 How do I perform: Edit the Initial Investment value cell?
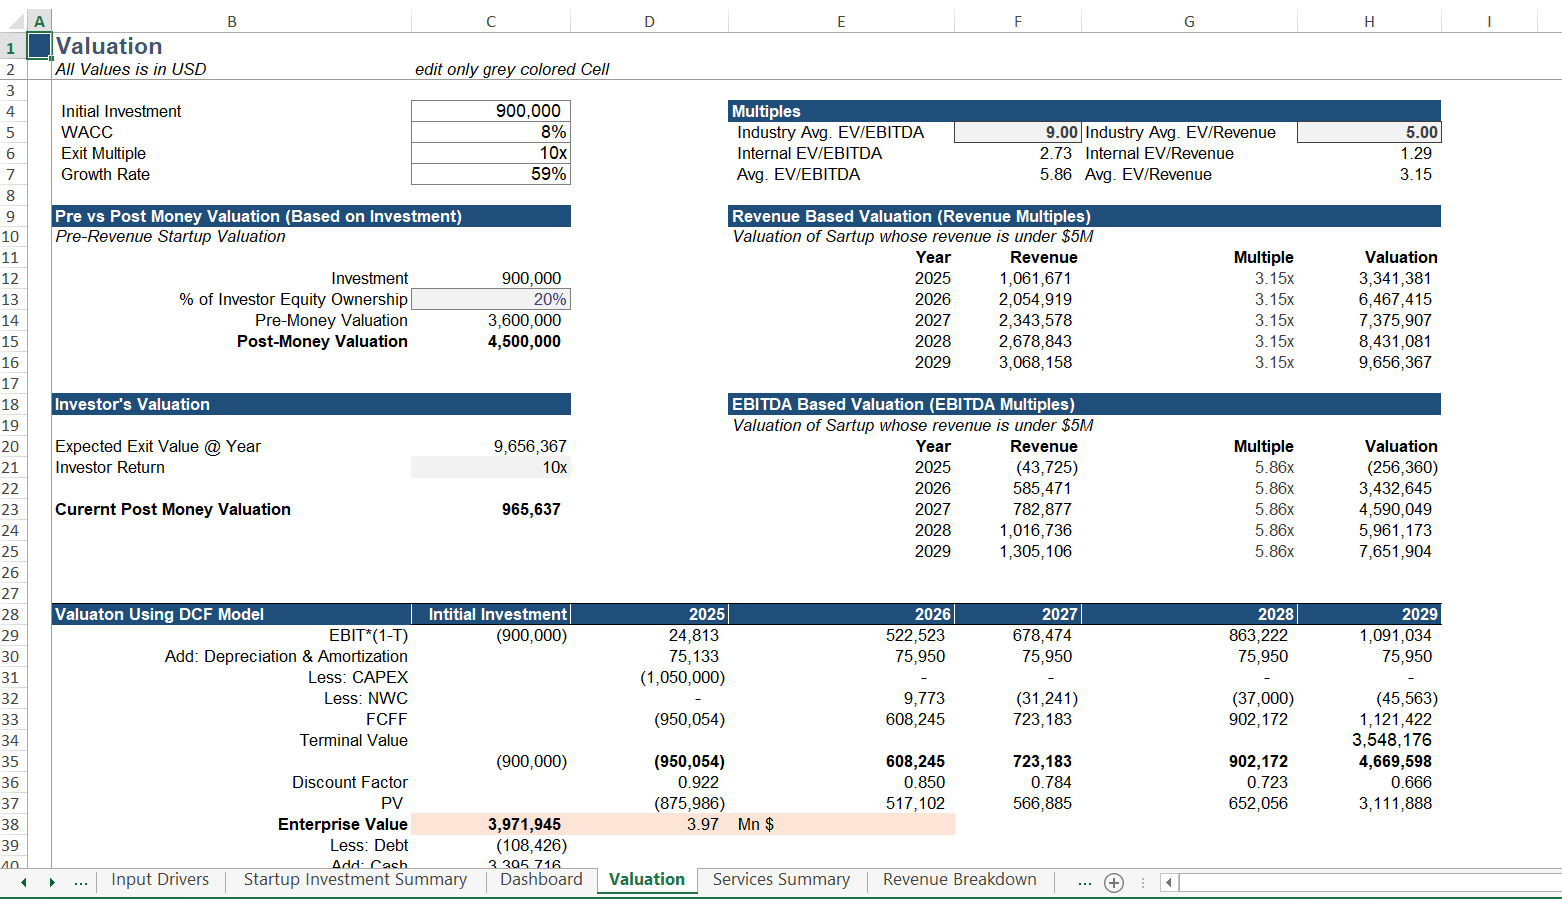coord(491,111)
